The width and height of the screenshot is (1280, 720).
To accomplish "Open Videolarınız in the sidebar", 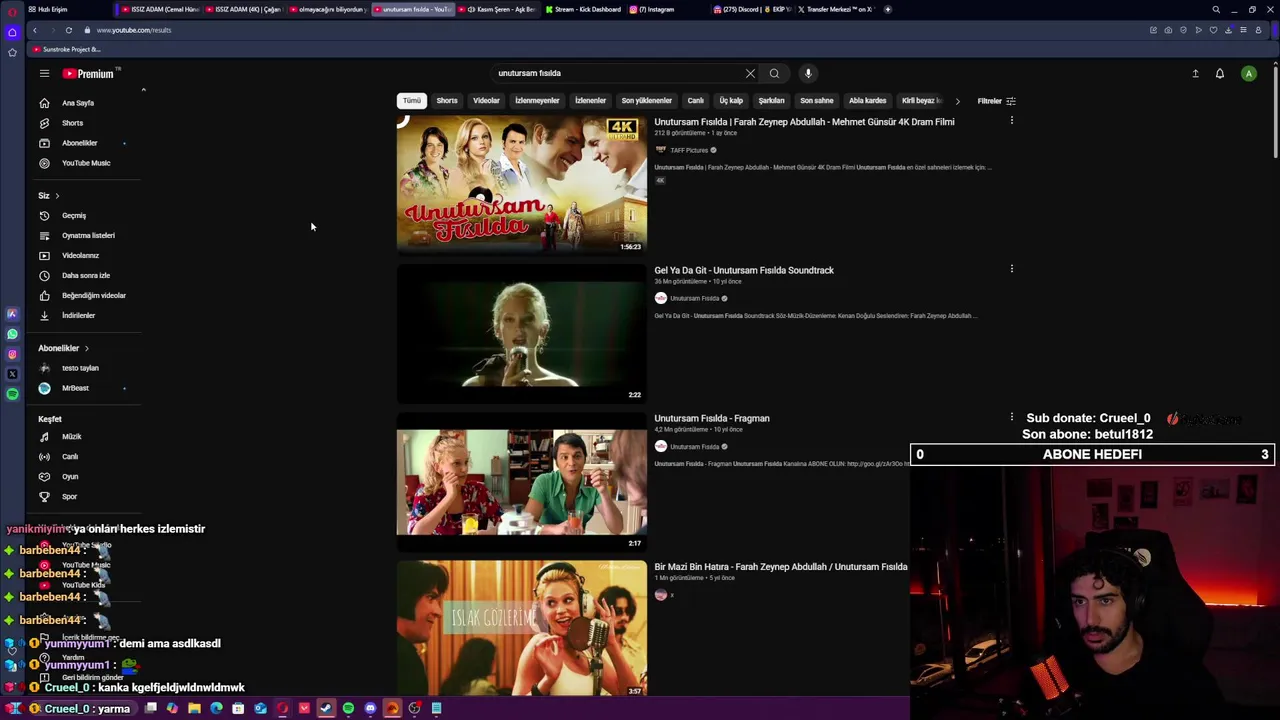I will coord(80,255).
